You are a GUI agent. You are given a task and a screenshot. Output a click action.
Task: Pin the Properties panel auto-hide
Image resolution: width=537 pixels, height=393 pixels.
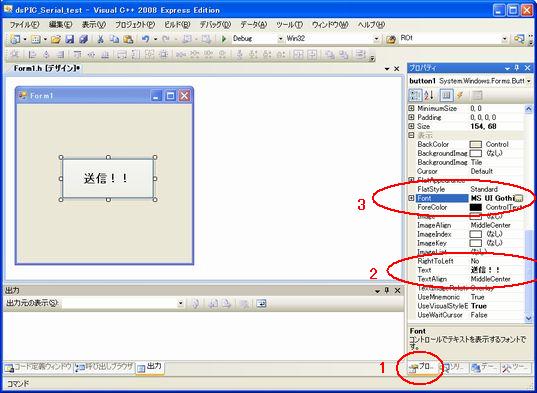pos(517,68)
